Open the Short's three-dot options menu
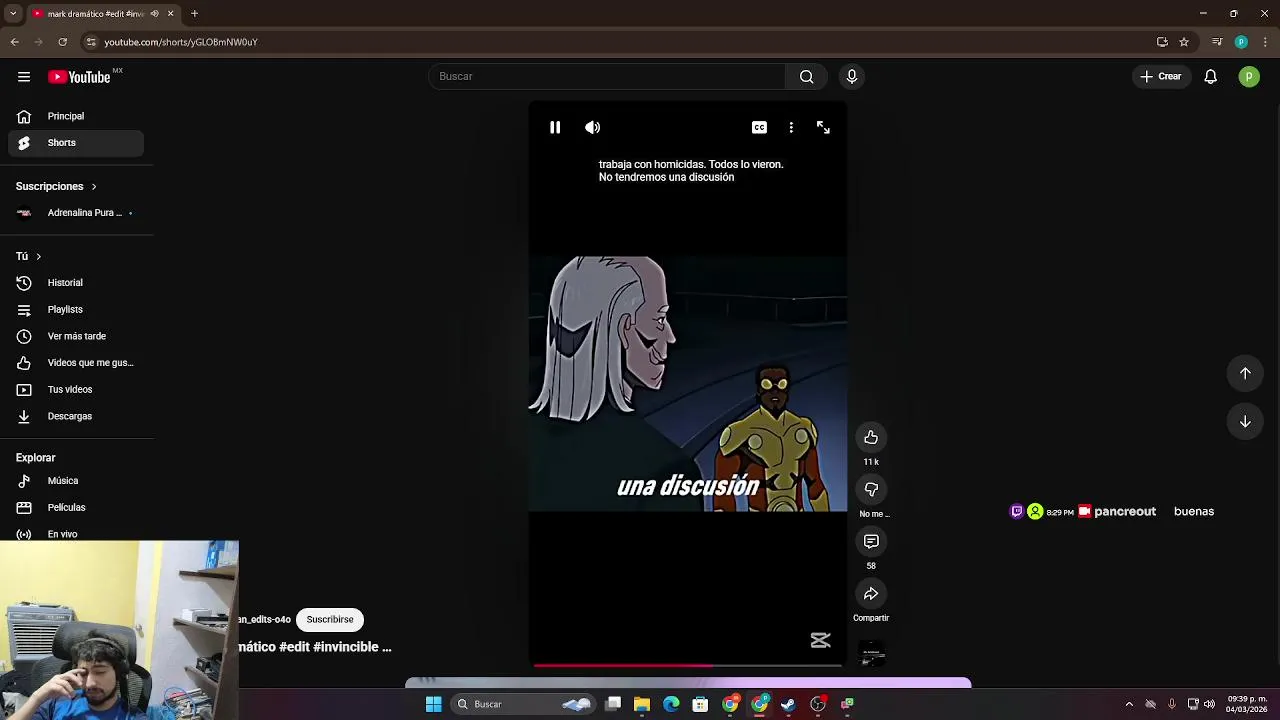Viewport: 1280px width, 720px height. (791, 127)
